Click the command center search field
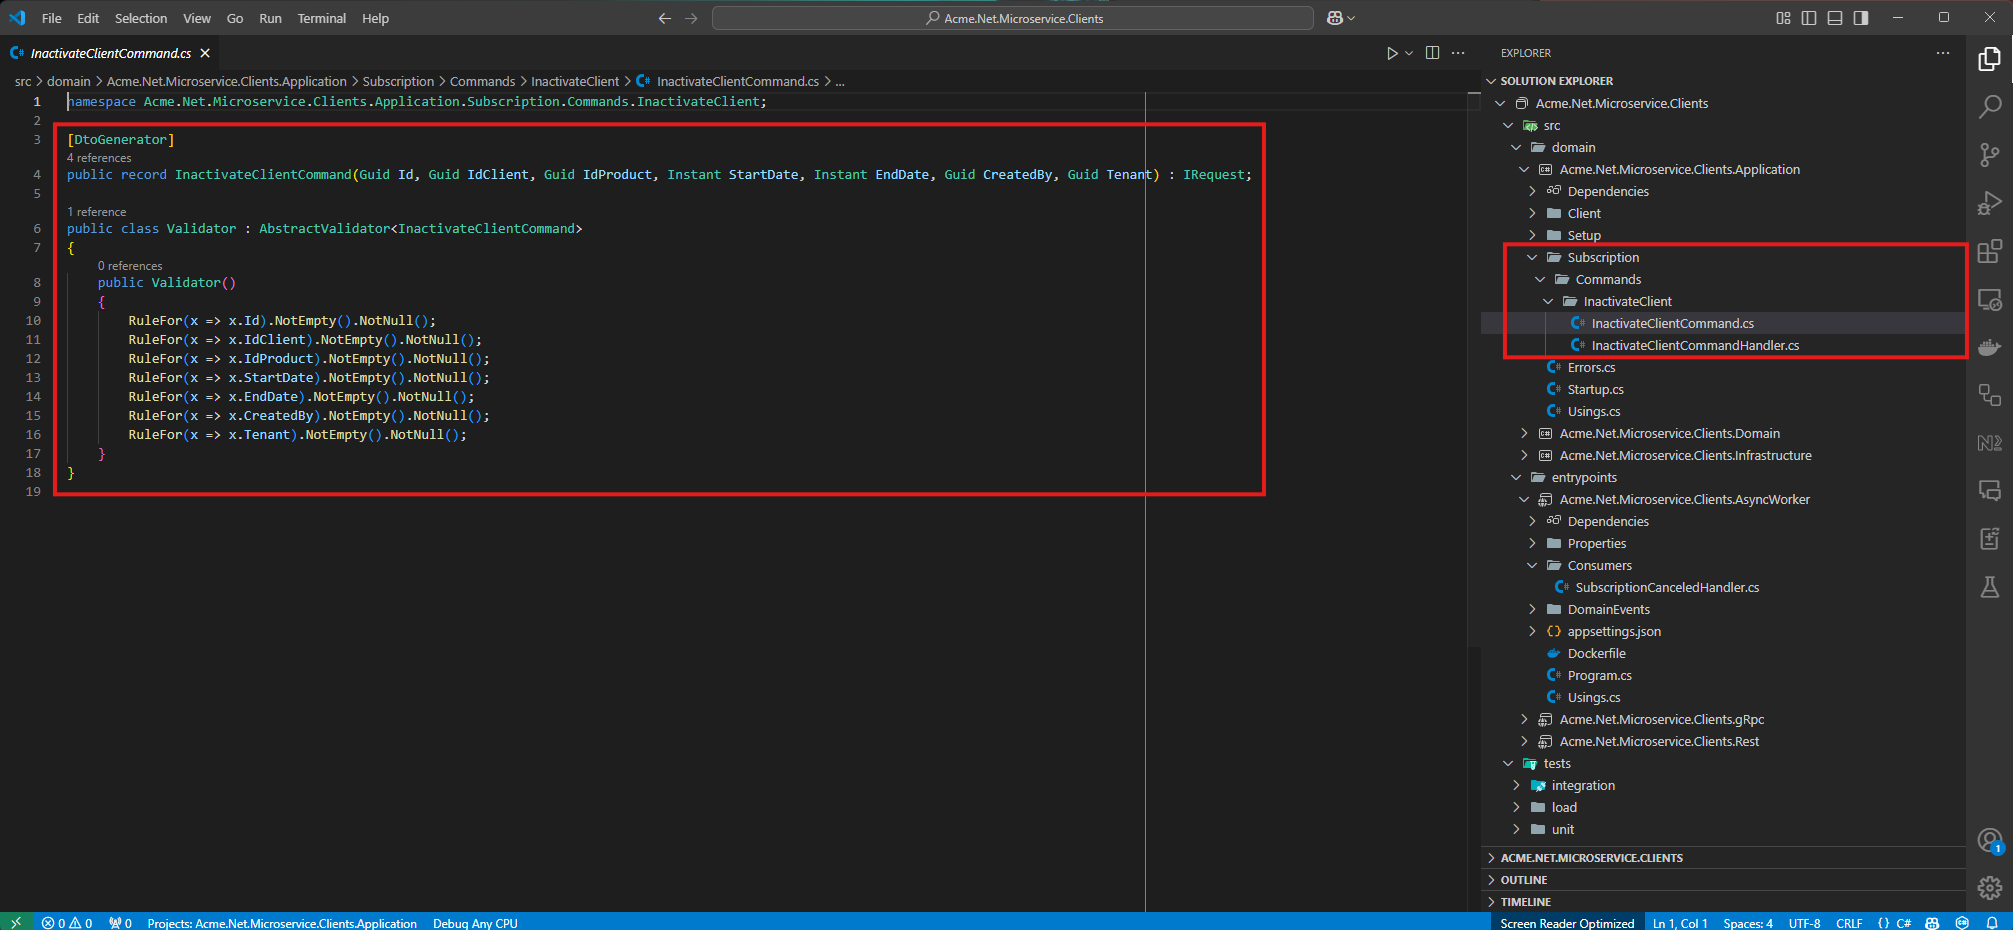The width and height of the screenshot is (2013, 930). point(1013,18)
